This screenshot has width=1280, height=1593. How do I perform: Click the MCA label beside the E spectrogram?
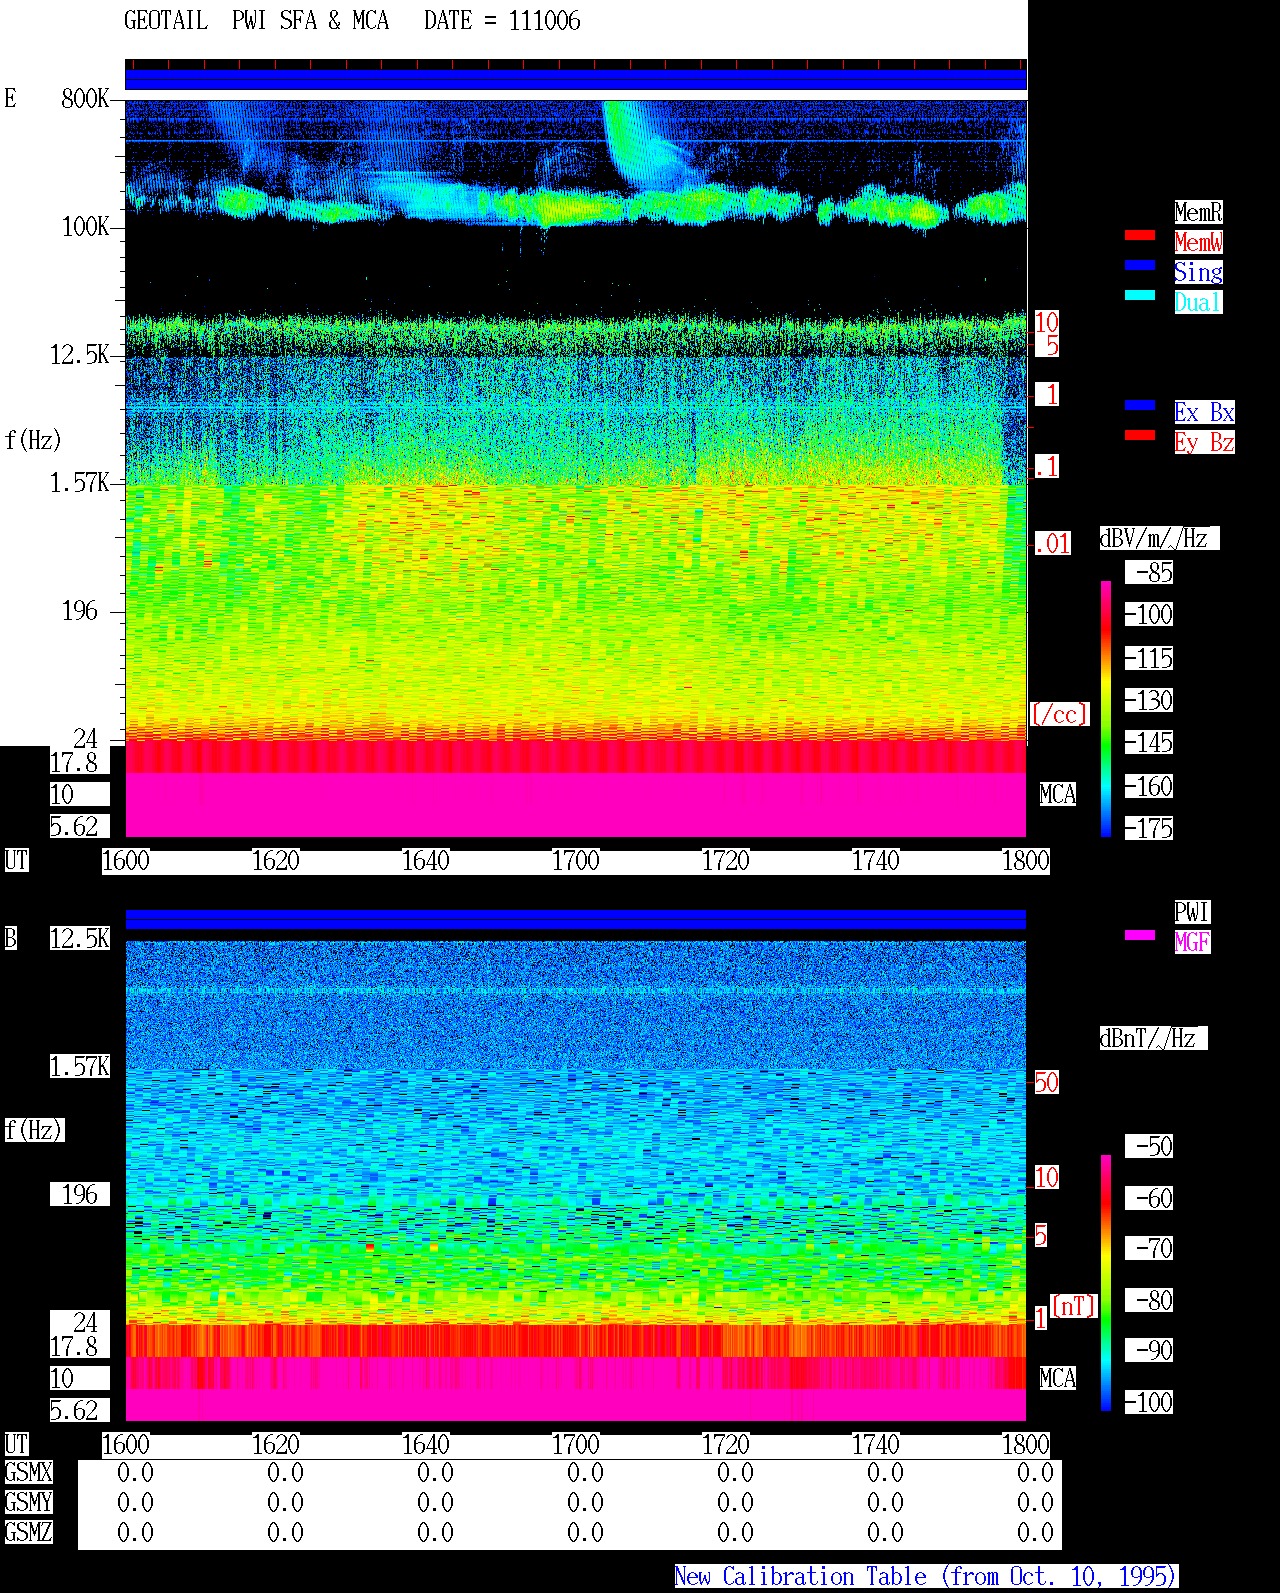pos(1058,795)
